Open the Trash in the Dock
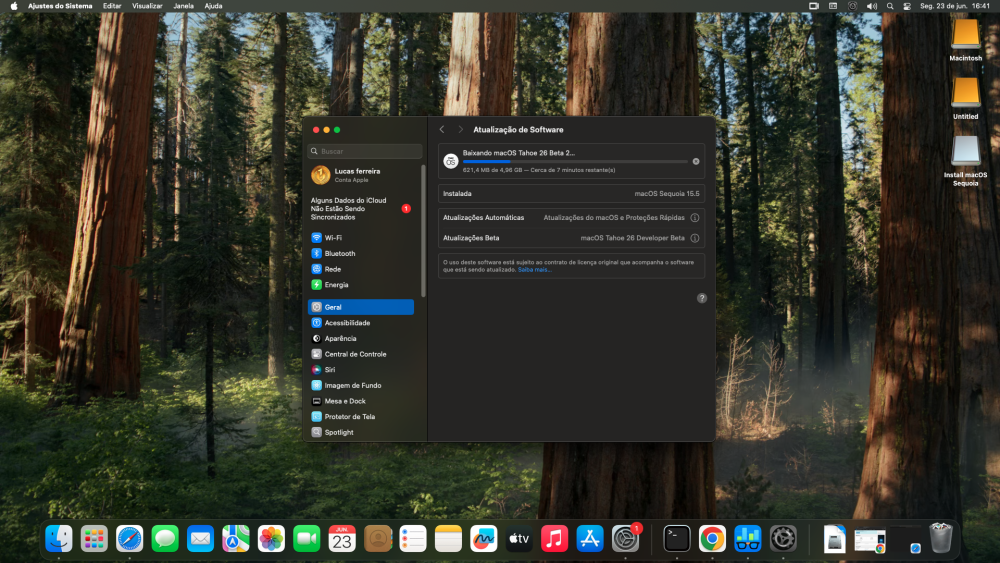1000x563 pixels. tap(941, 537)
